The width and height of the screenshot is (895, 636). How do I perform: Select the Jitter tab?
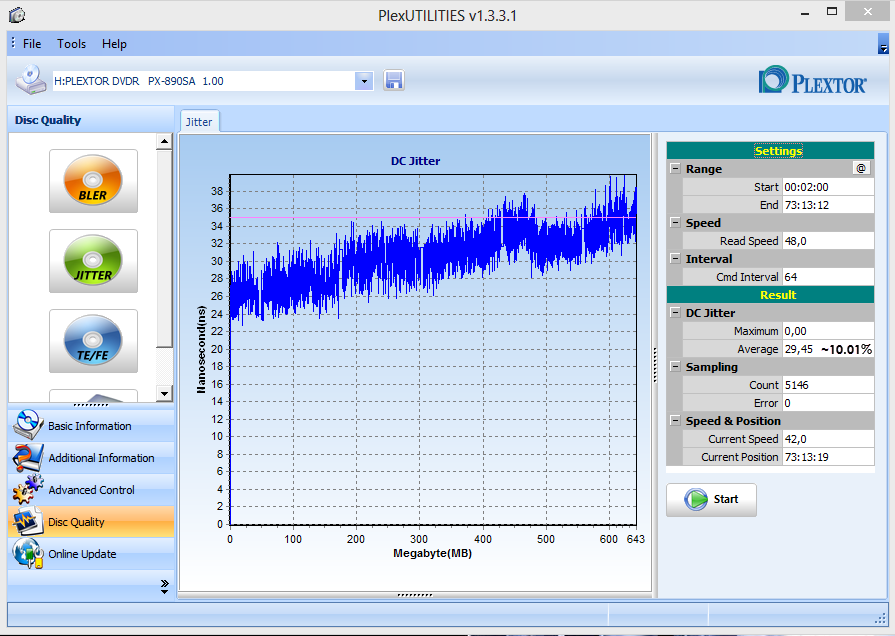pyautogui.click(x=199, y=122)
